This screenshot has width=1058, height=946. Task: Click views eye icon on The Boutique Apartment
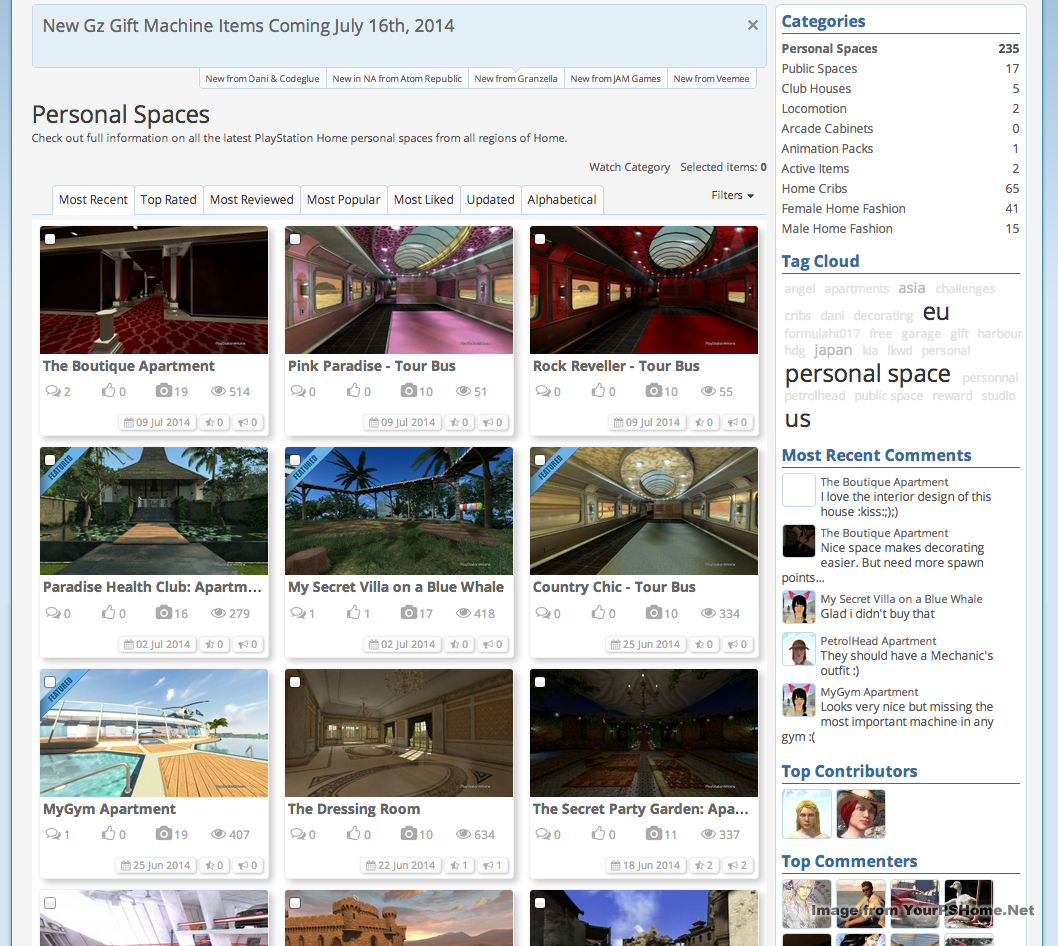tap(218, 391)
